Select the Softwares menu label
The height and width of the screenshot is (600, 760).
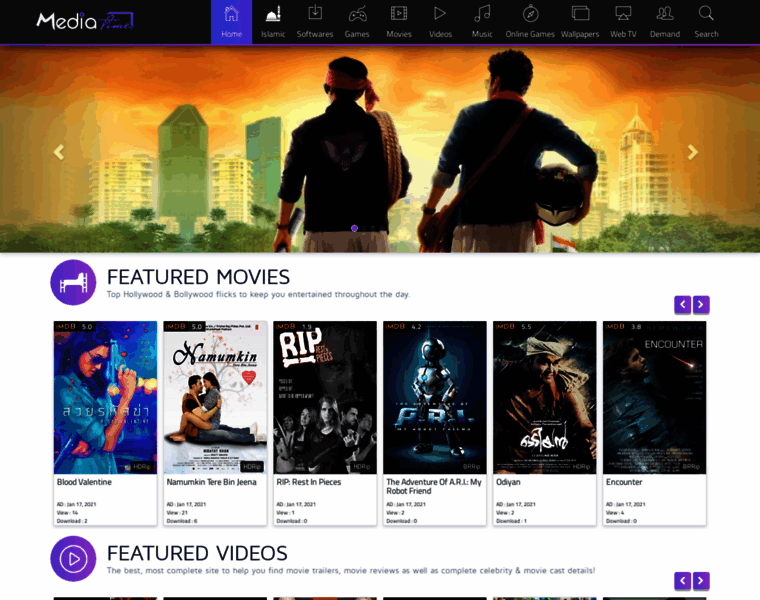pyautogui.click(x=315, y=34)
